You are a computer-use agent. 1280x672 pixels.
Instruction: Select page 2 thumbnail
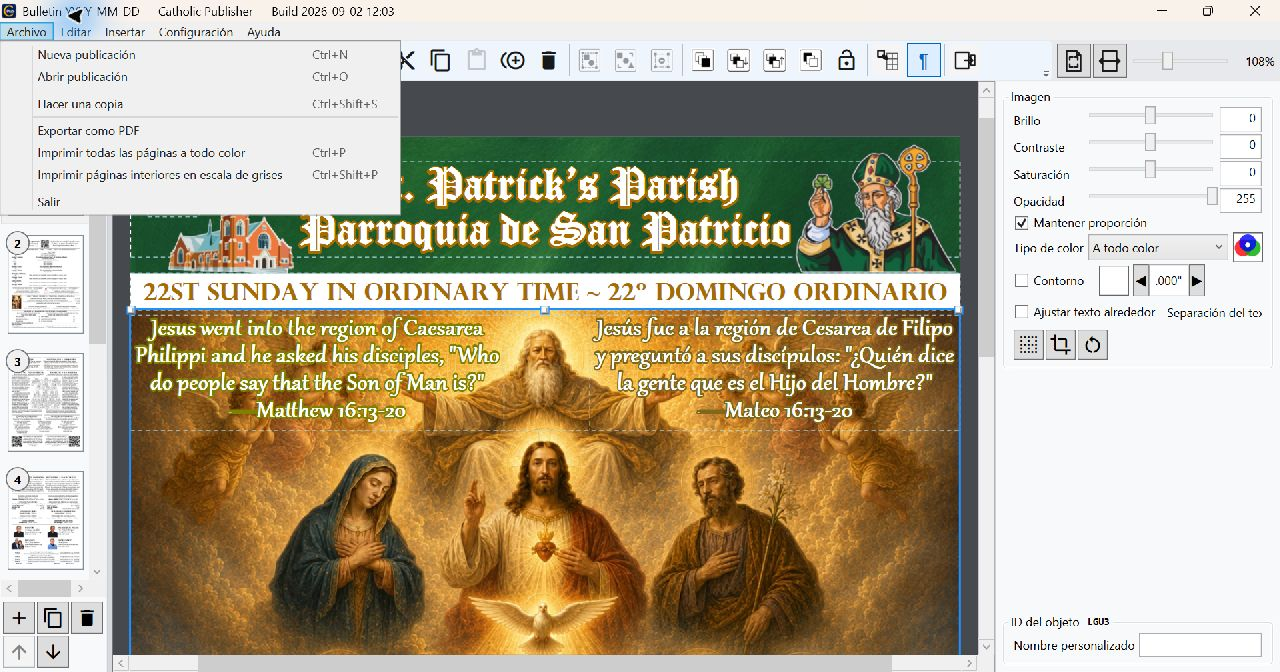(x=46, y=284)
